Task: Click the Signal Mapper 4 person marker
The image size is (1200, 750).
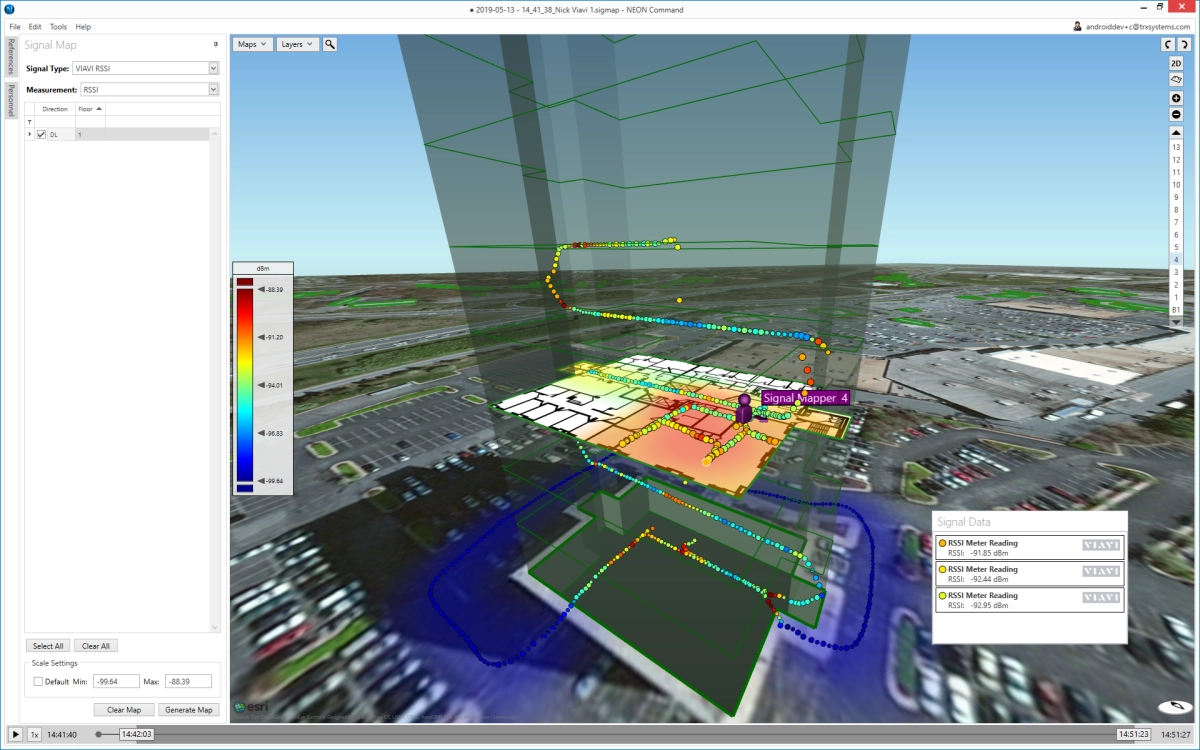Action: (744, 408)
